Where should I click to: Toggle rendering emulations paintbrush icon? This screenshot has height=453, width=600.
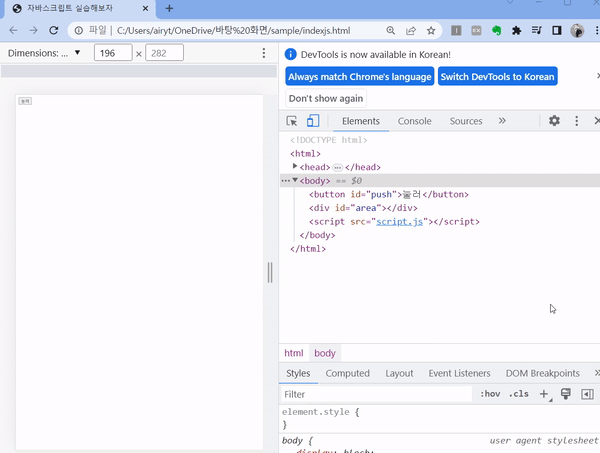(x=566, y=394)
